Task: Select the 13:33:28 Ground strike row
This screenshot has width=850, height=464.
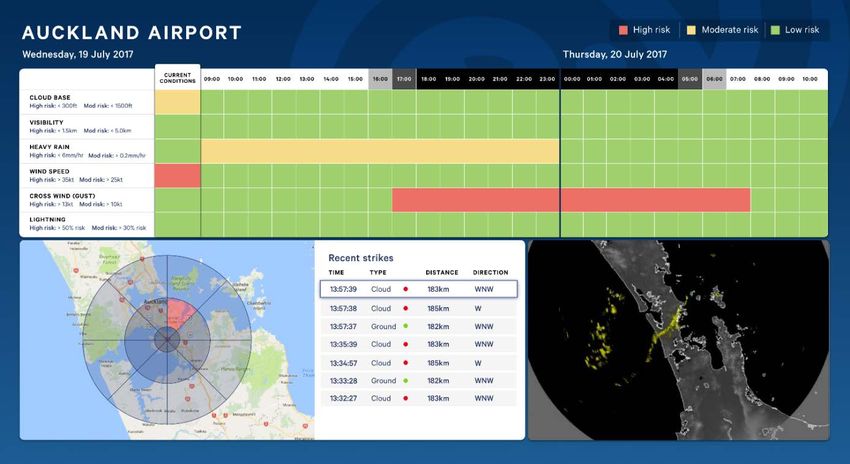Action: click(418, 381)
